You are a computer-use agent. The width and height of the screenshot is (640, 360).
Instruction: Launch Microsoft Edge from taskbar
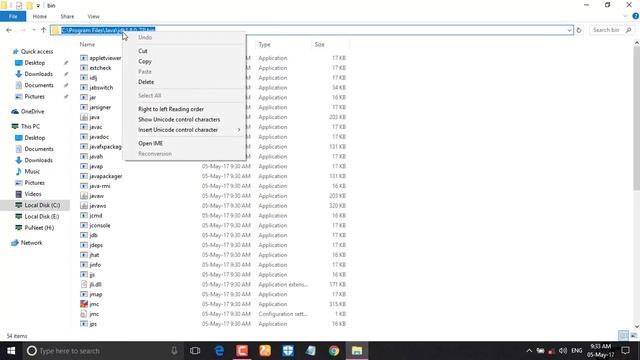[219, 351]
